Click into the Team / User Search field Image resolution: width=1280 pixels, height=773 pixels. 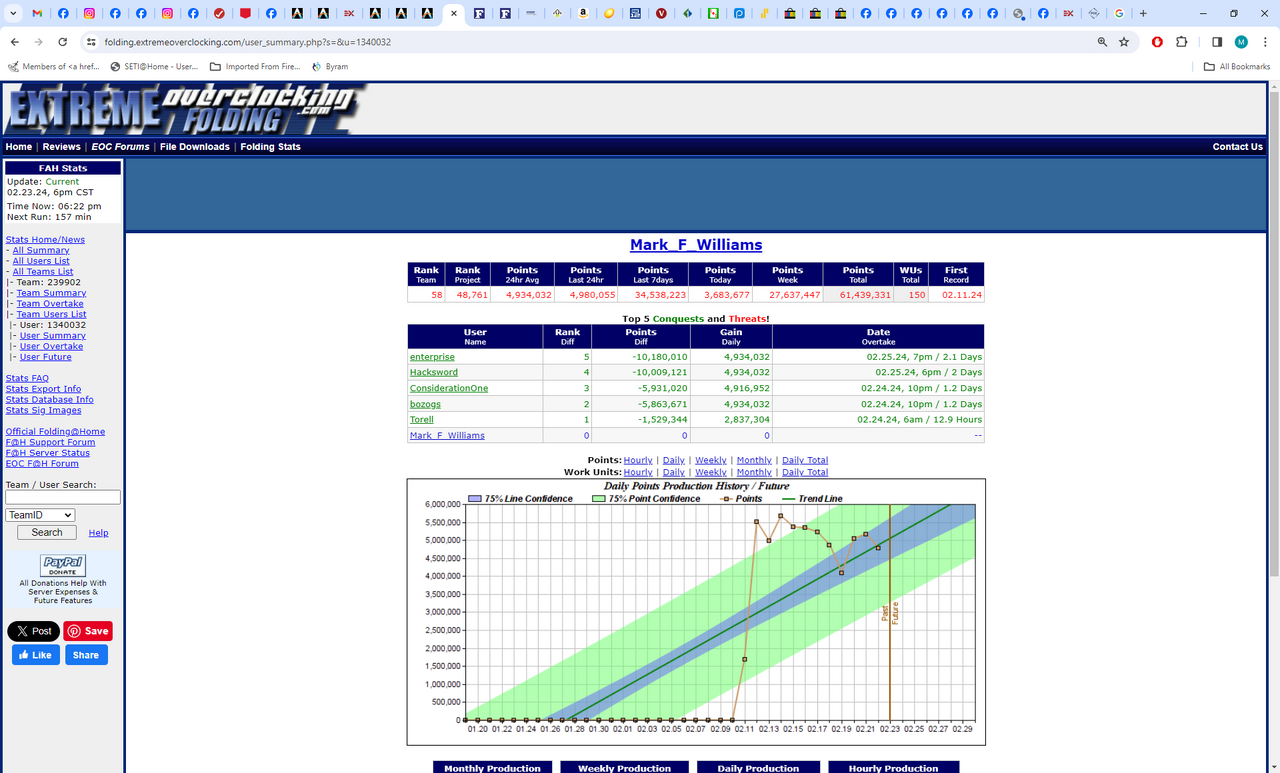click(63, 497)
